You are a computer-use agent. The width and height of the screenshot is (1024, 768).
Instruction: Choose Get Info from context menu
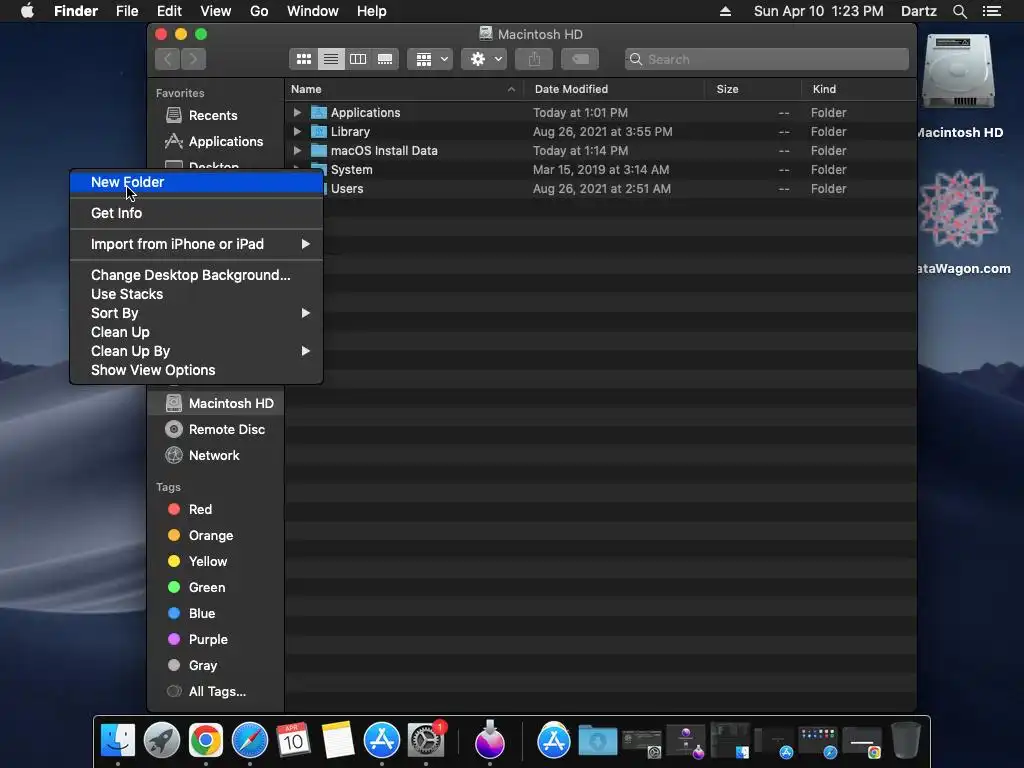197,214
